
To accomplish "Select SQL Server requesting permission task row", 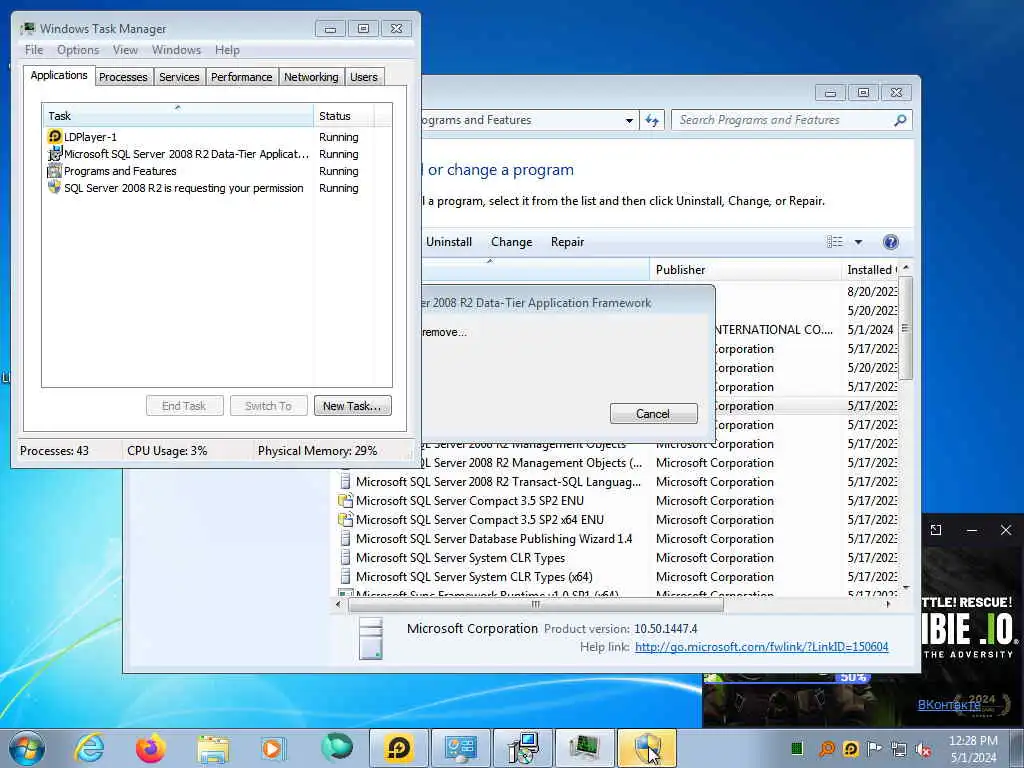I will [217, 188].
